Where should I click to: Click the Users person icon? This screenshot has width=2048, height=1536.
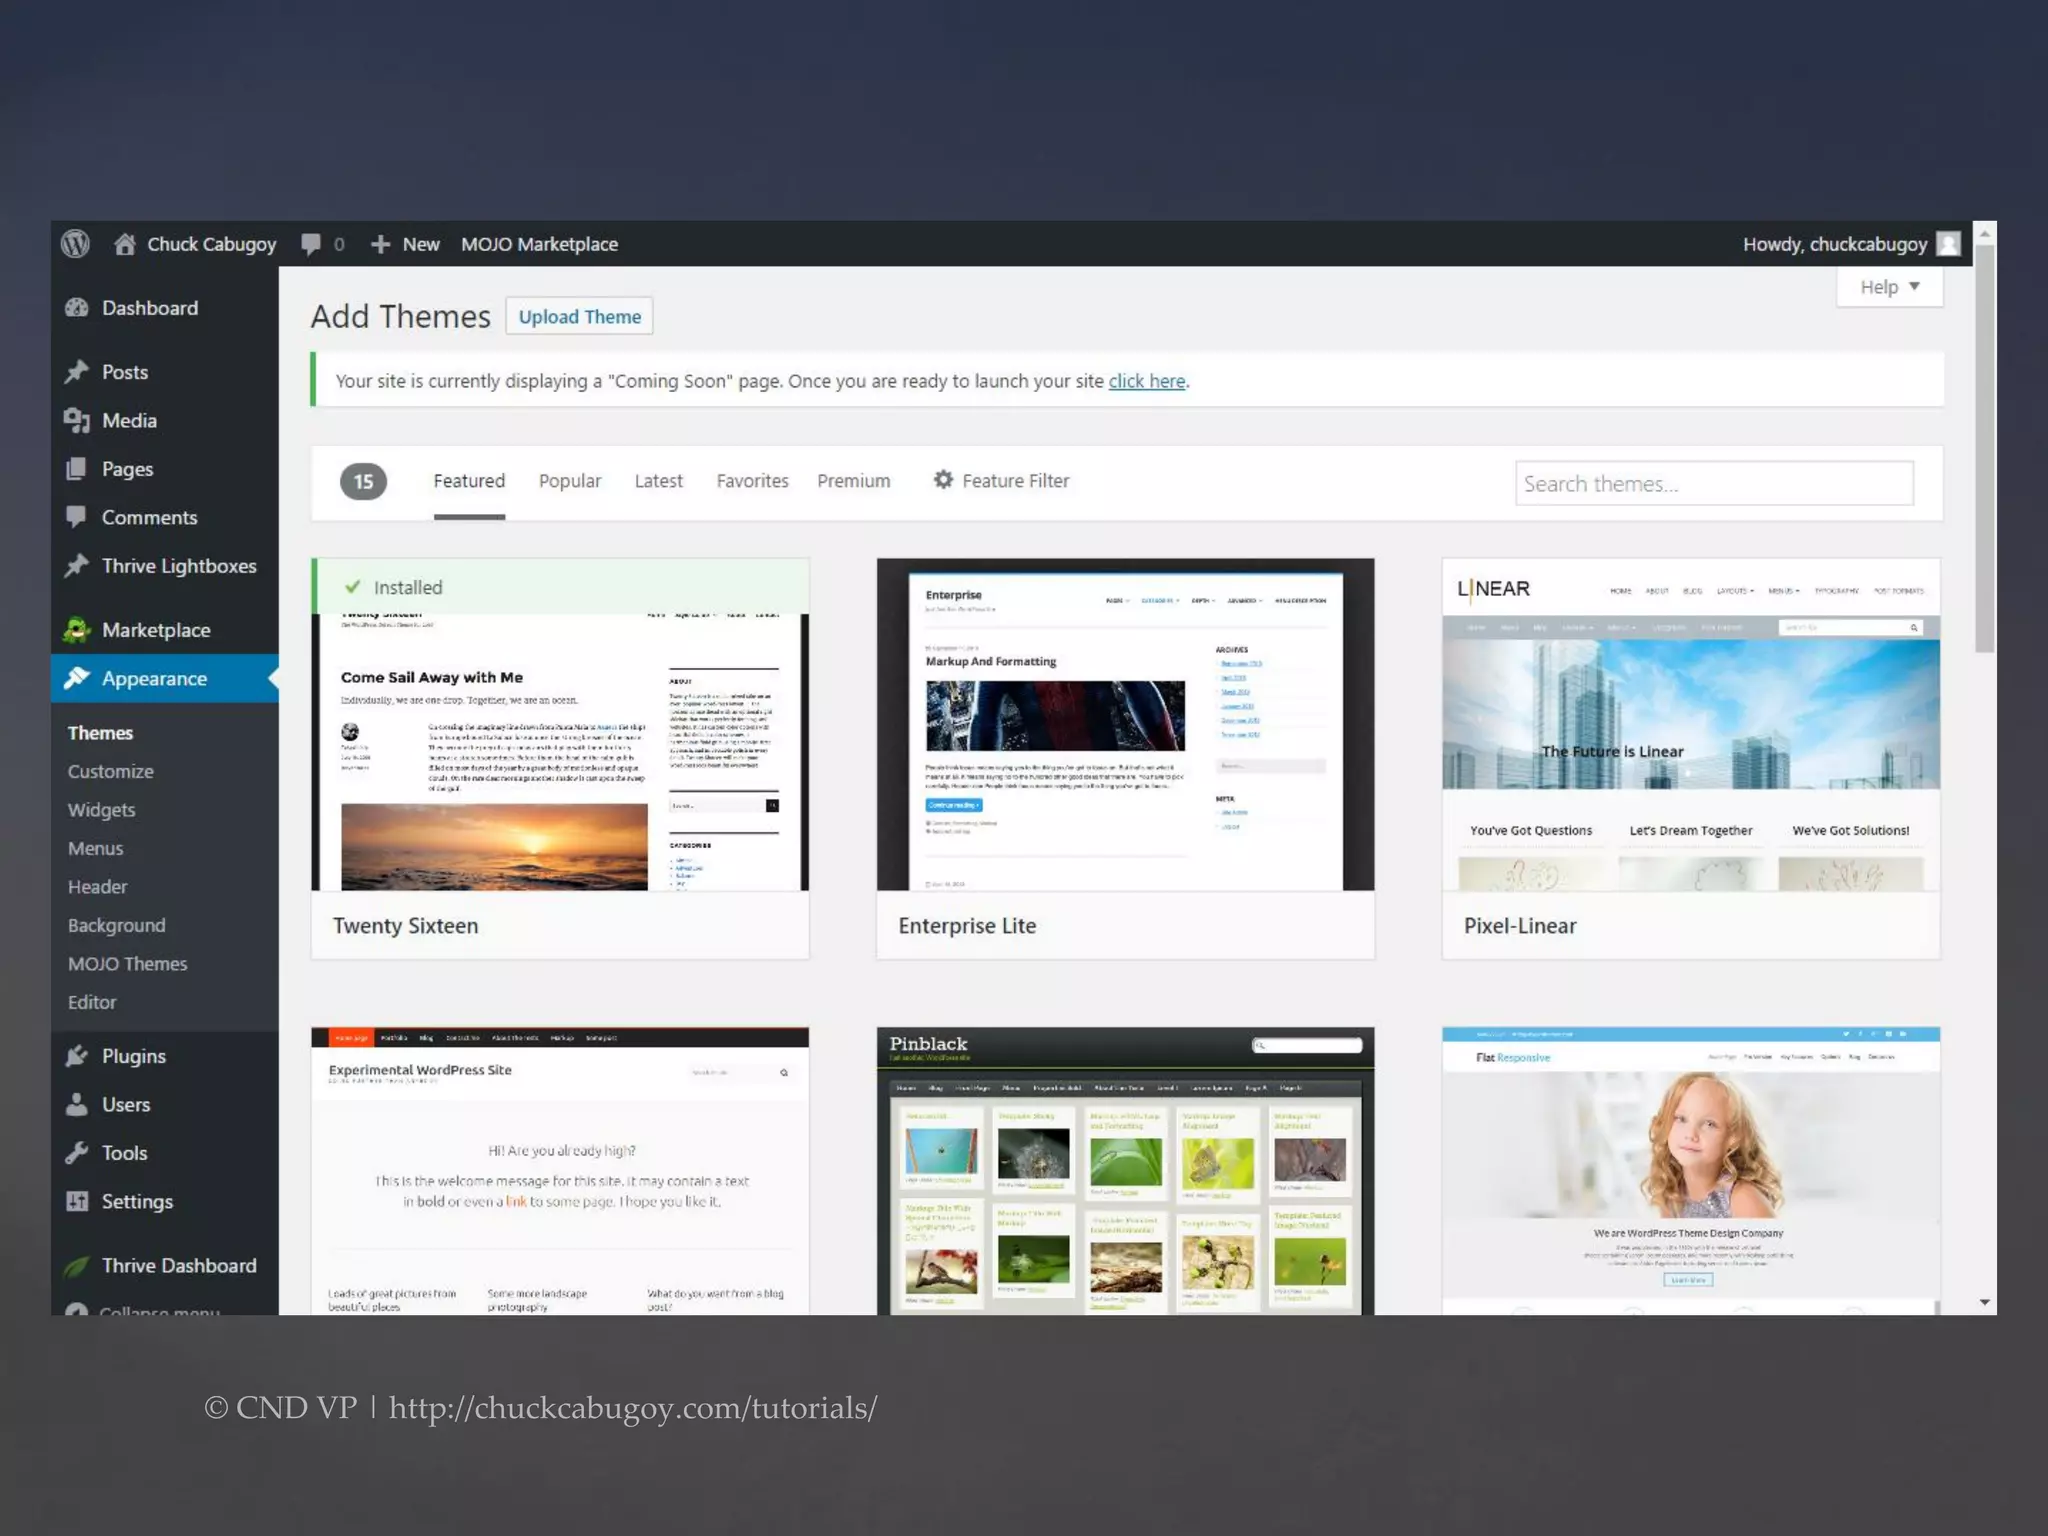[x=77, y=1105]
